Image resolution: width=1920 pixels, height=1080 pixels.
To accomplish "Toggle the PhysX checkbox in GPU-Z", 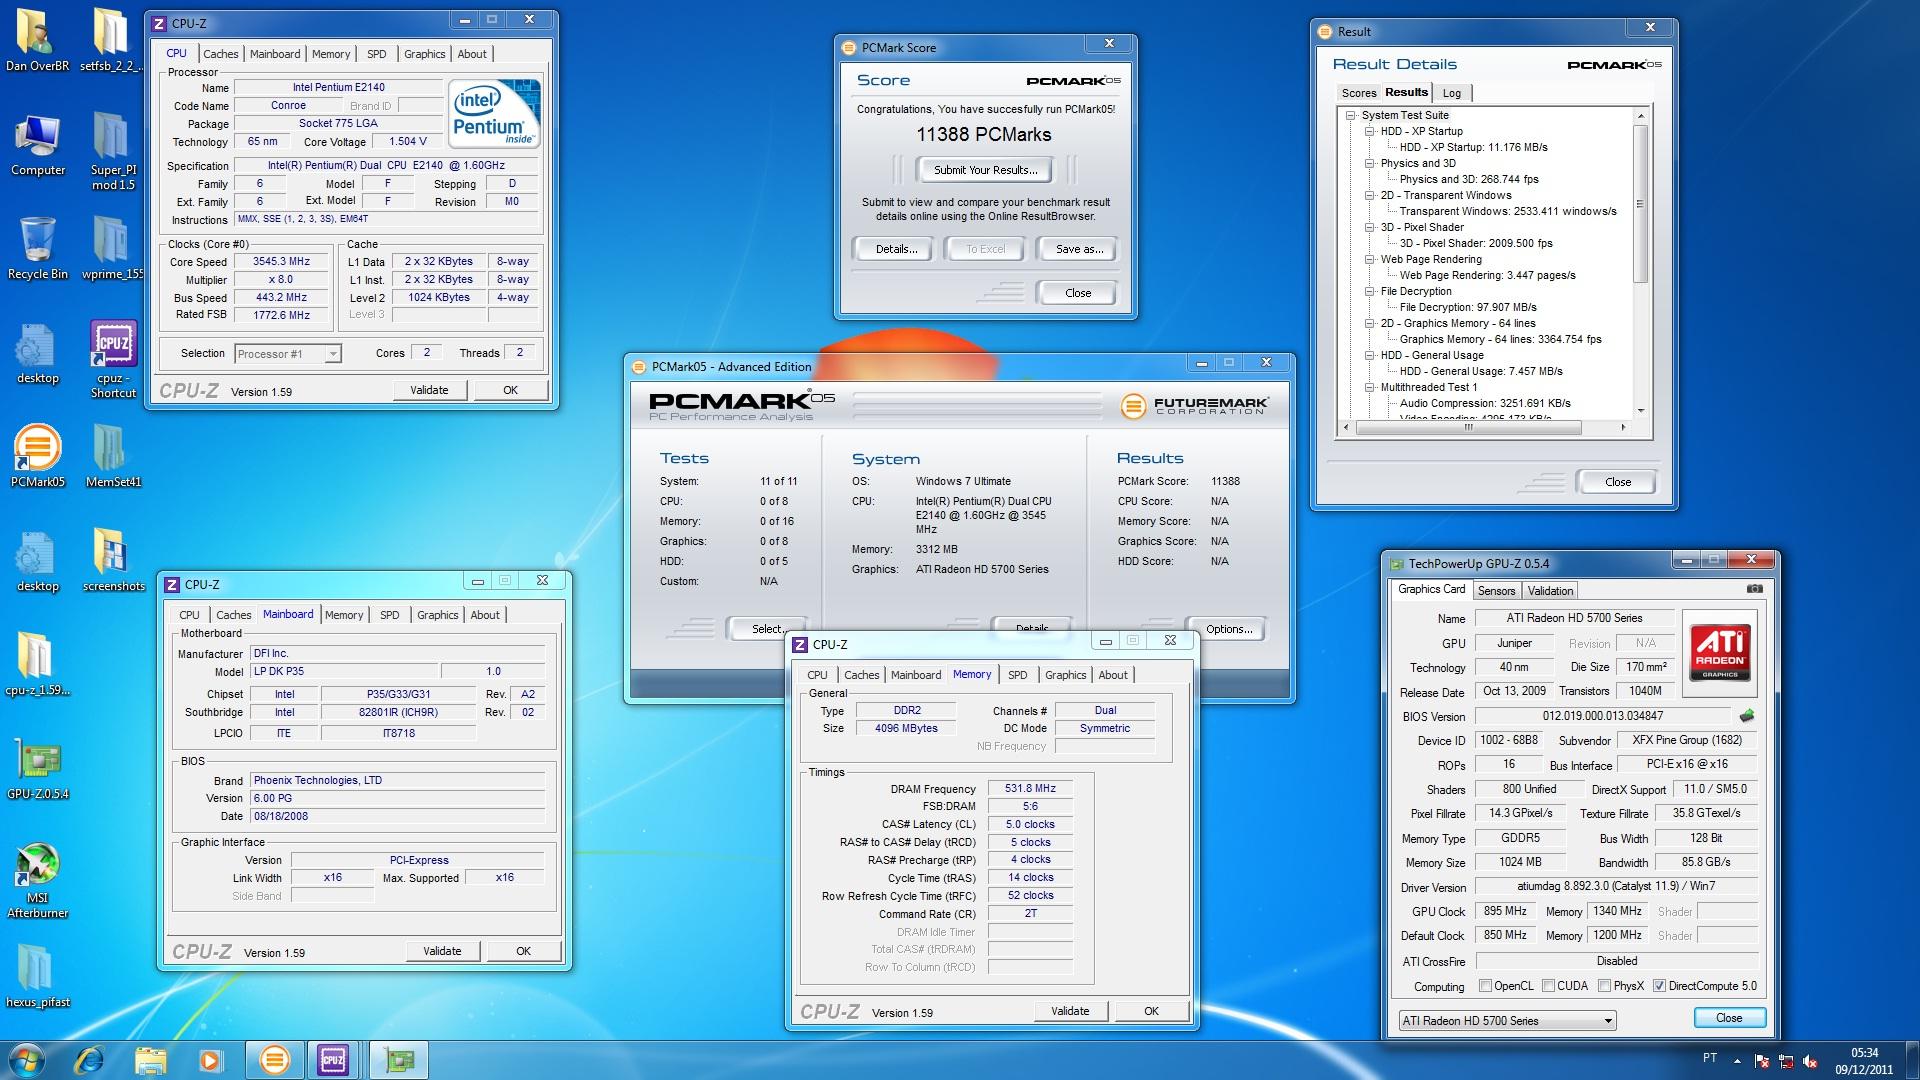I will tap(1604, 986).
